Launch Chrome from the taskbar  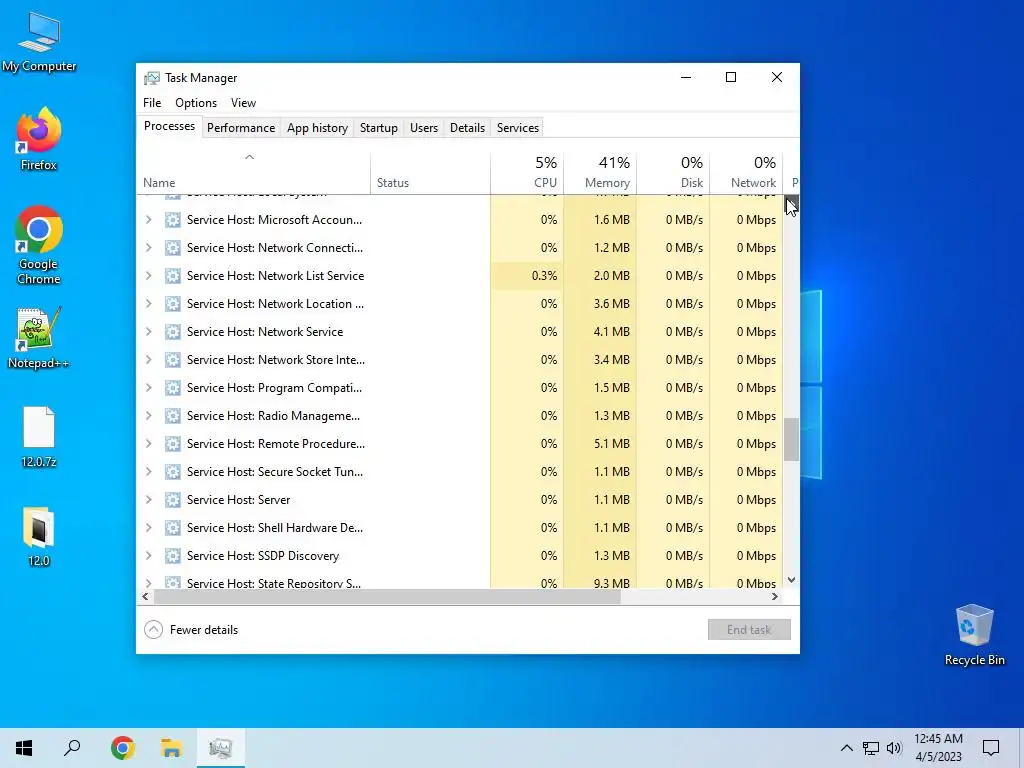(123, 748)
